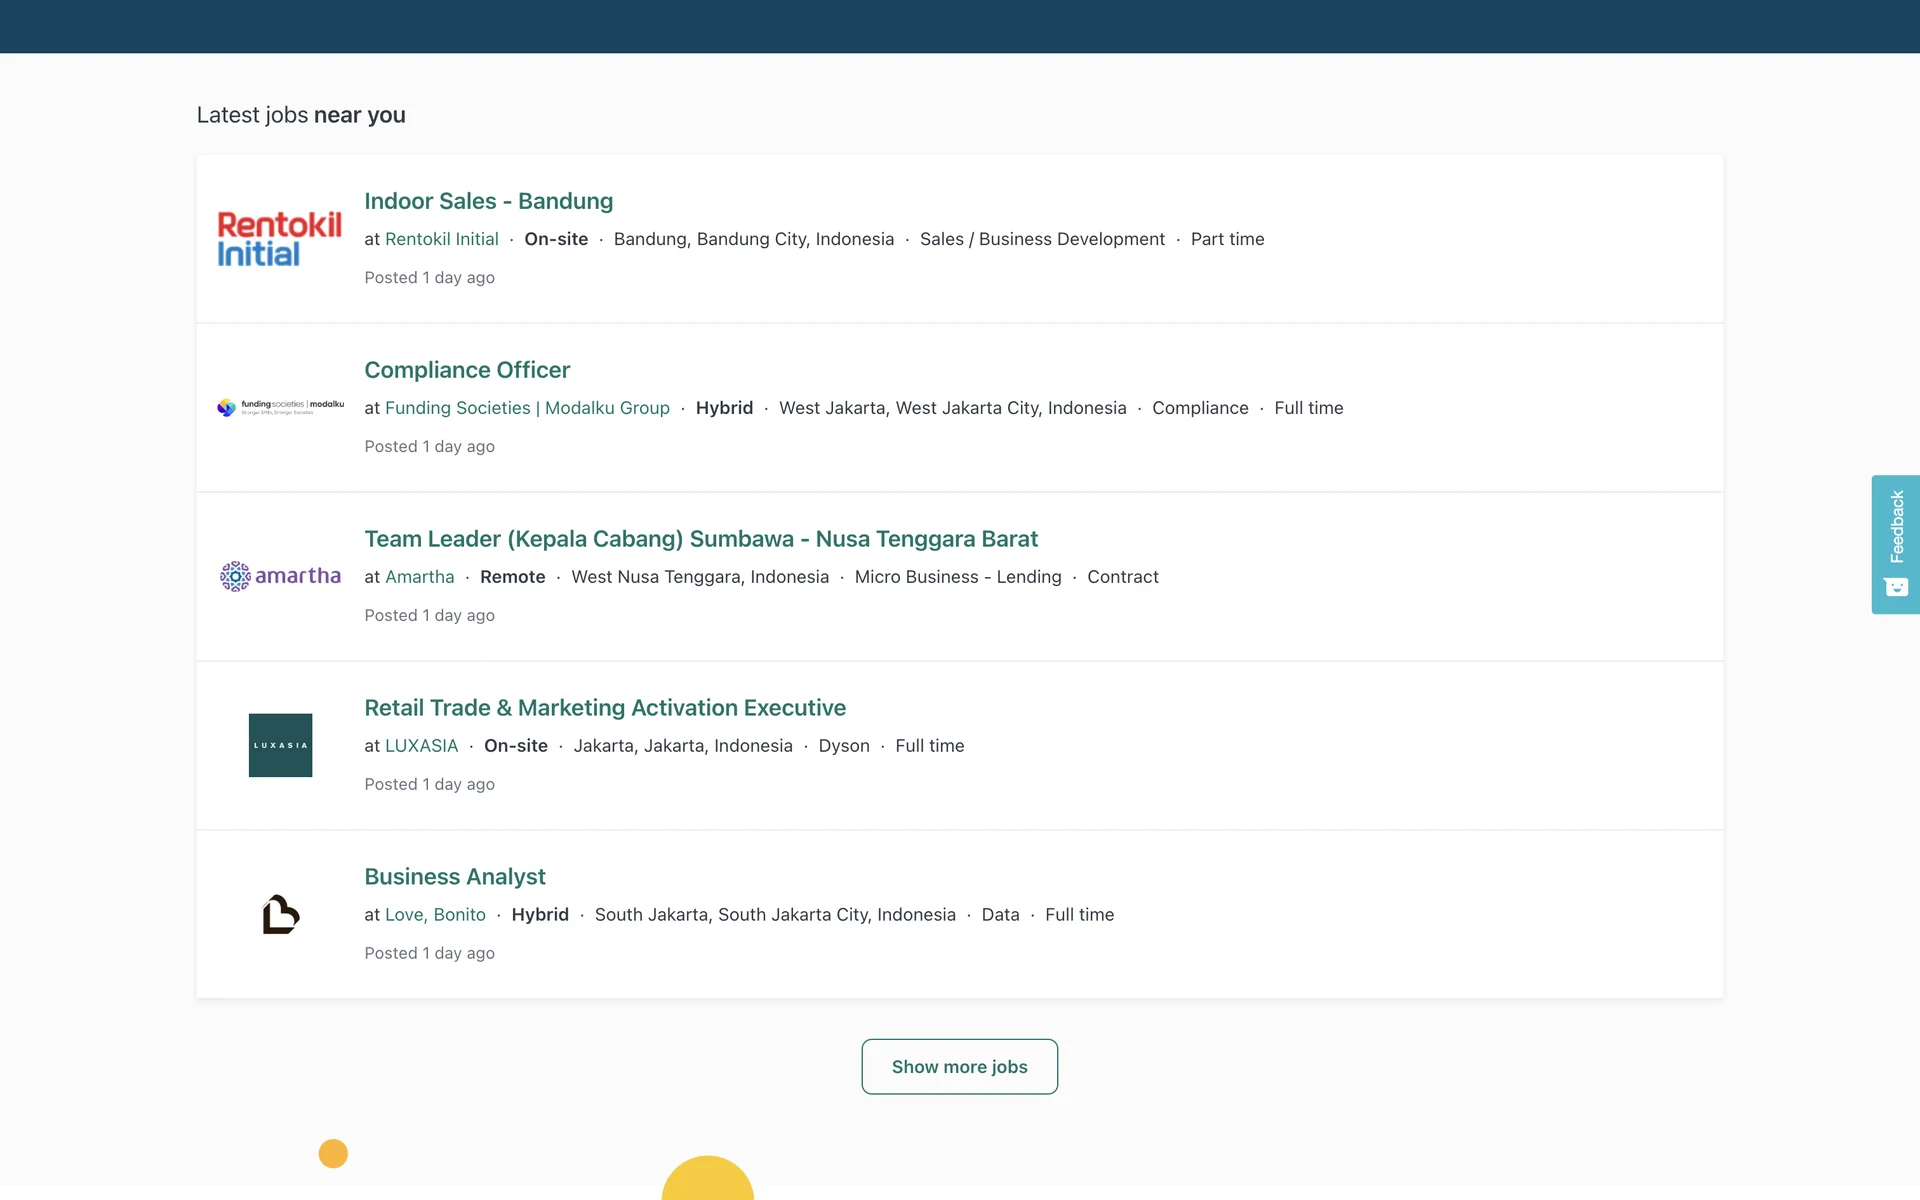The image size is (1920, 1200).
Task: Click the Amartha company name link
Action: point(419,577)
